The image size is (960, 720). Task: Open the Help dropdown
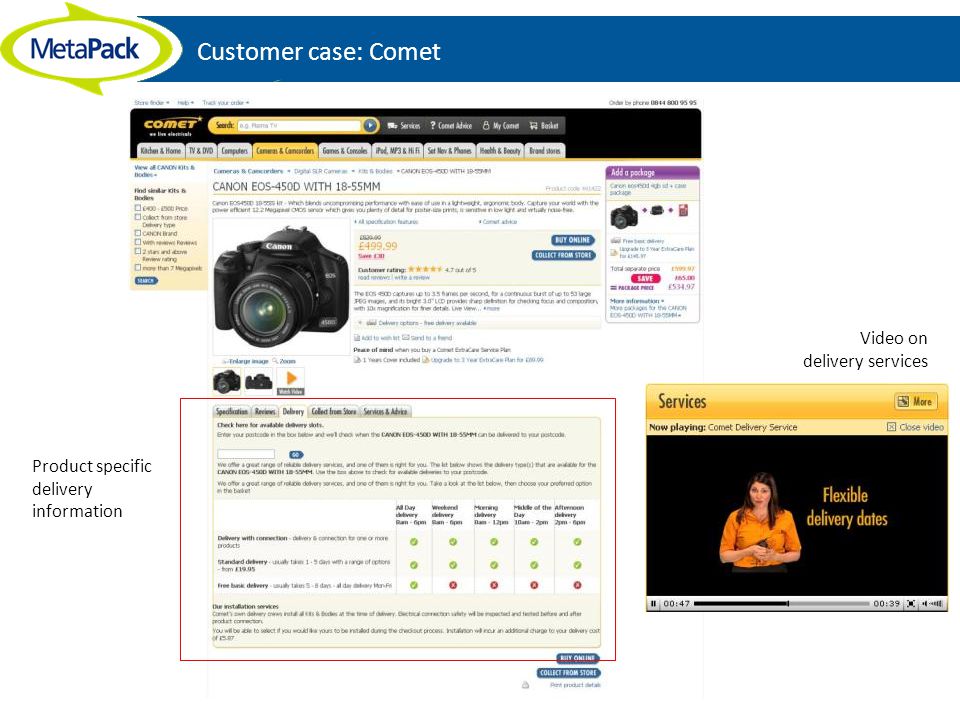(186, 103)
